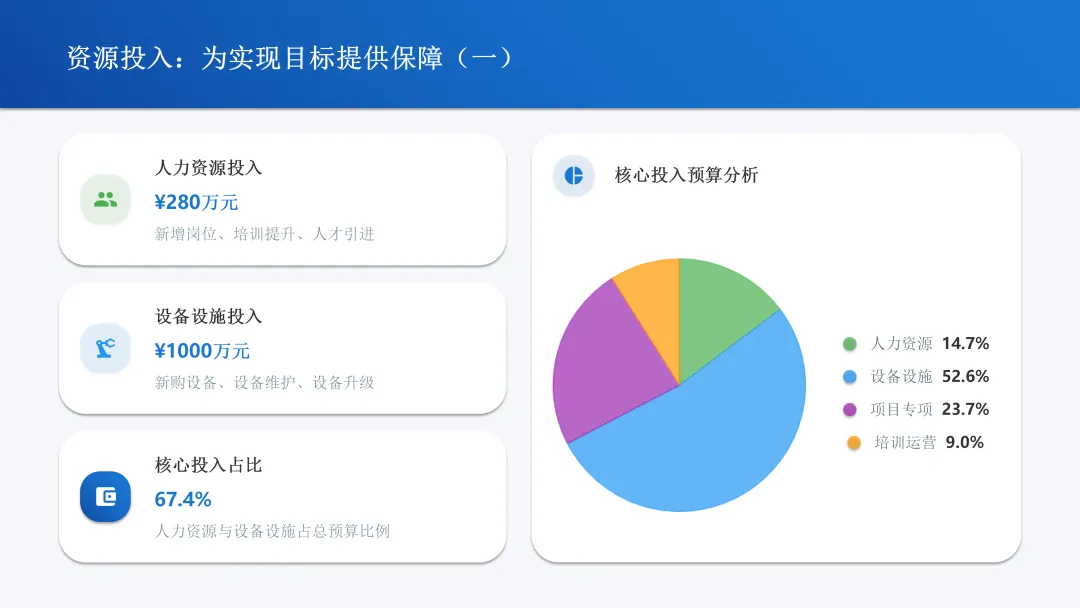
Task: Click the 人力资源投入 card heading
Action: coord(208,167)
